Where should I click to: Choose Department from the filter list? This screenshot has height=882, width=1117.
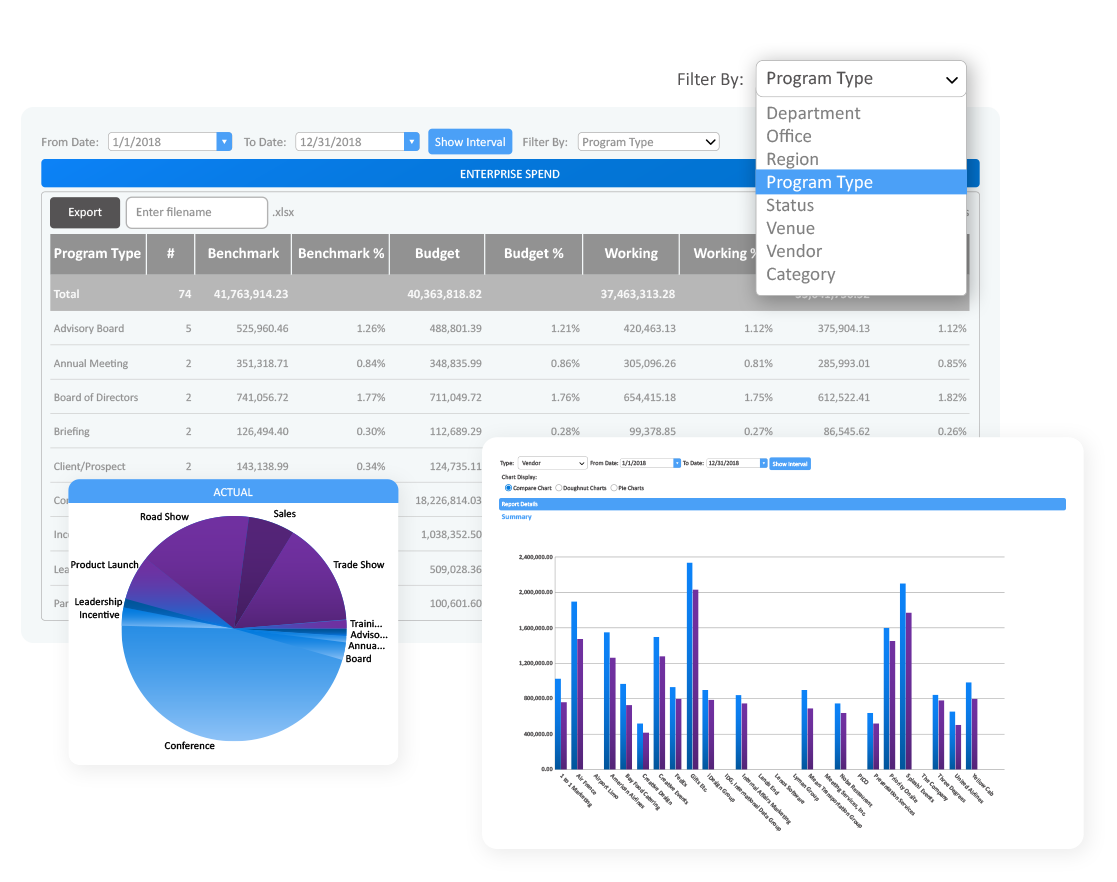813,113
